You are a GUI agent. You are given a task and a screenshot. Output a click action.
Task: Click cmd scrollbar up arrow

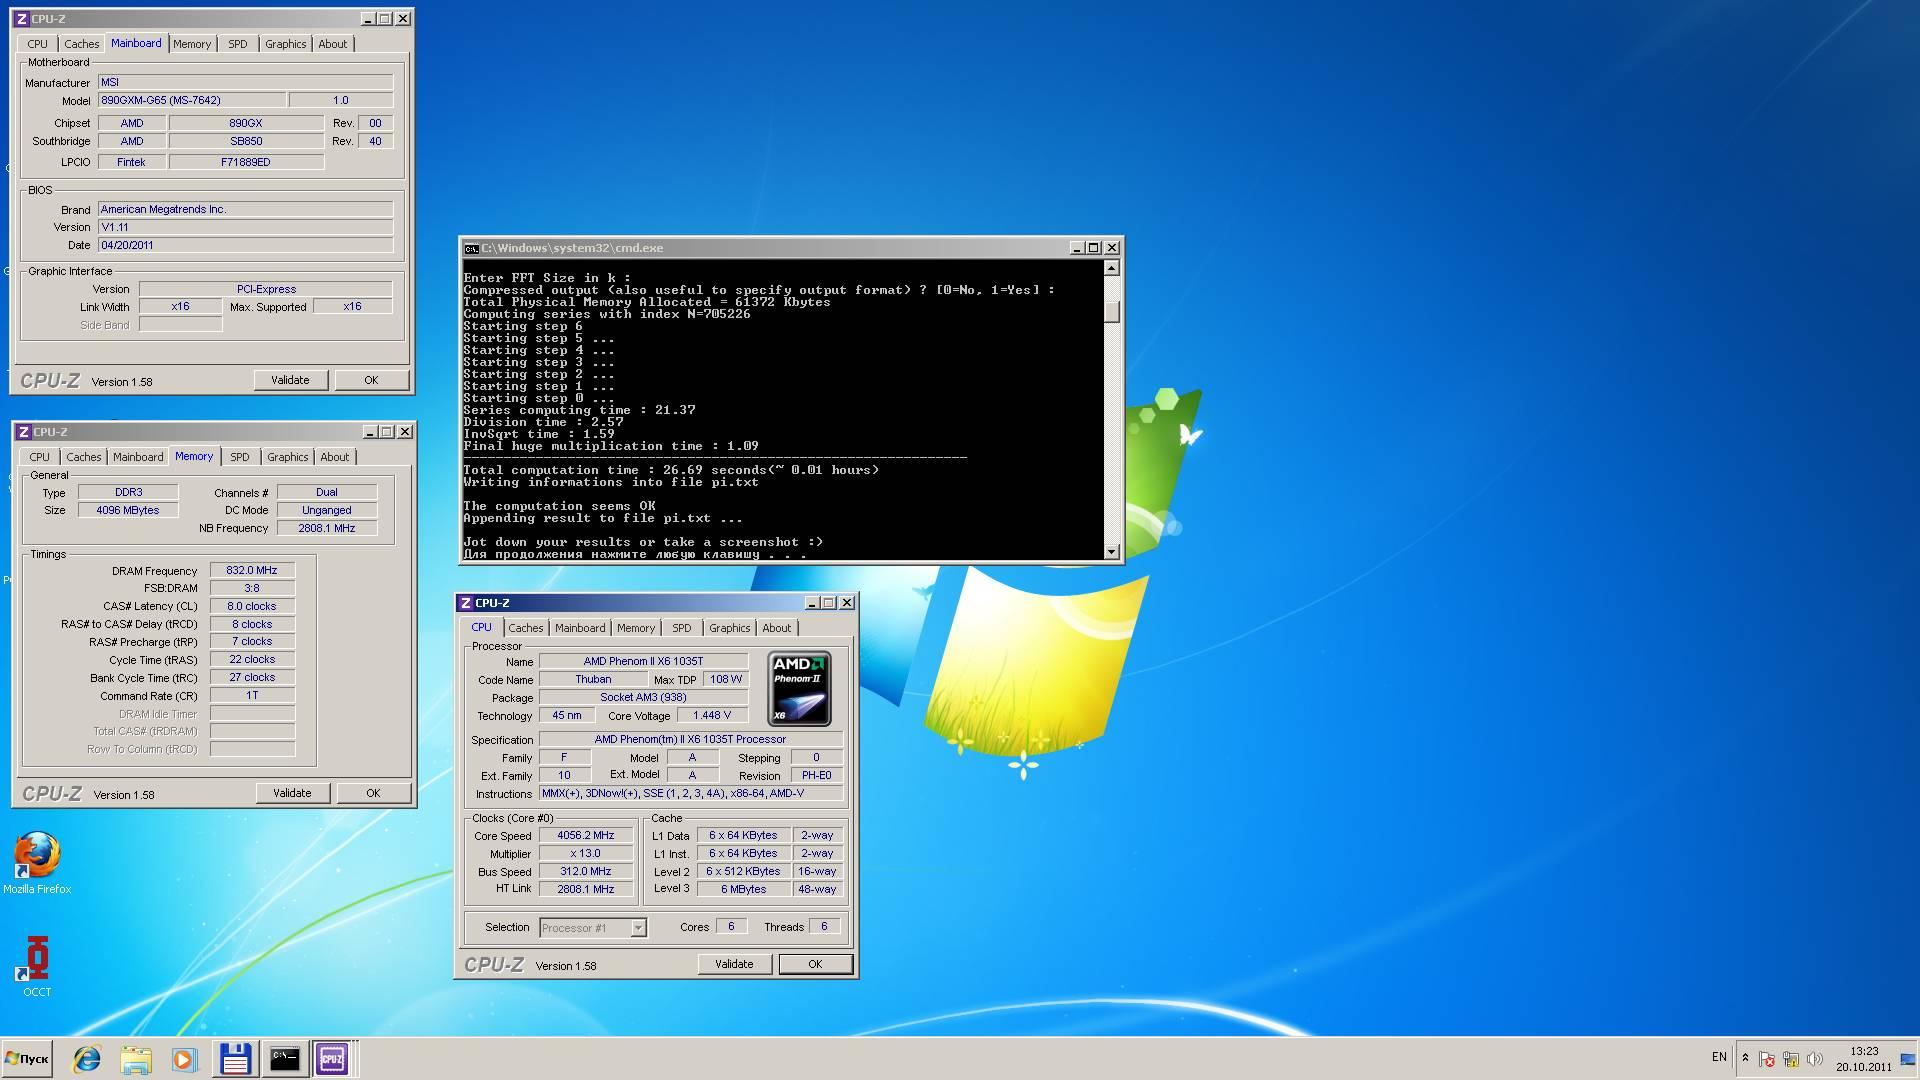1111,268
